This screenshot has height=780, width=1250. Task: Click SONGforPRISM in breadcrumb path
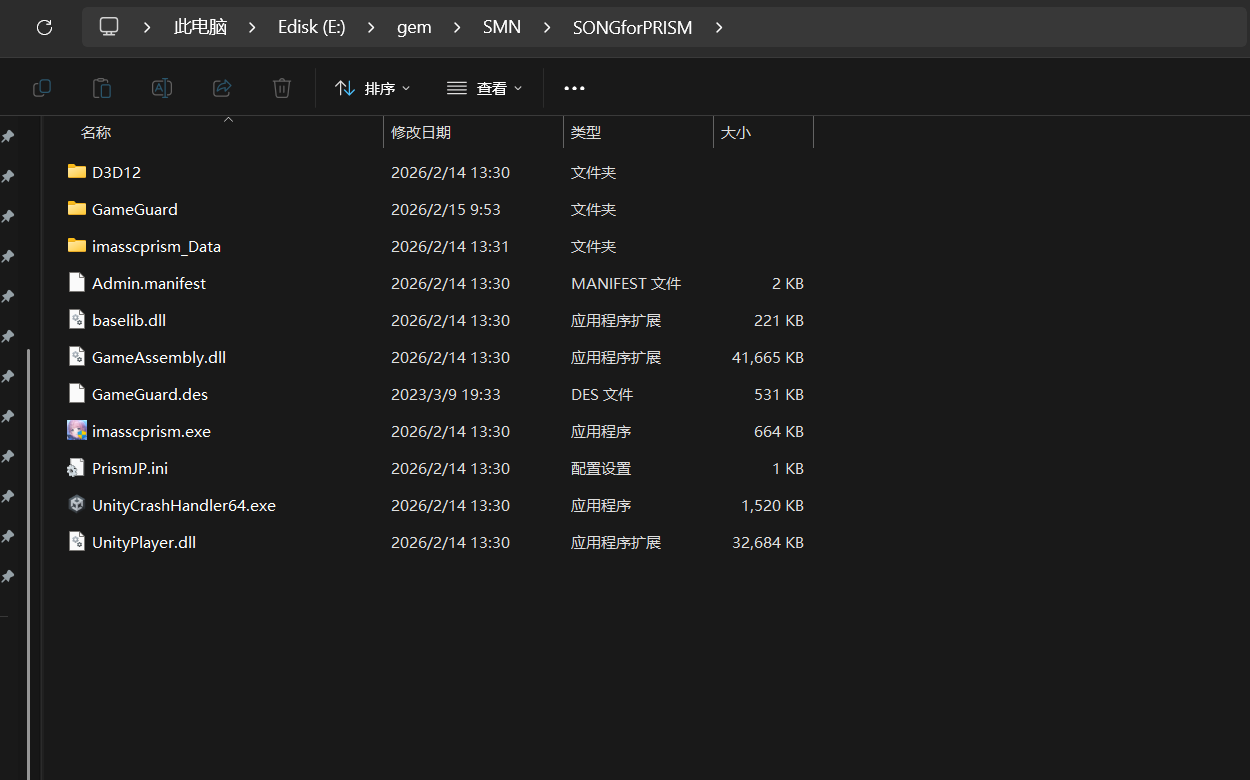point(632,28)
